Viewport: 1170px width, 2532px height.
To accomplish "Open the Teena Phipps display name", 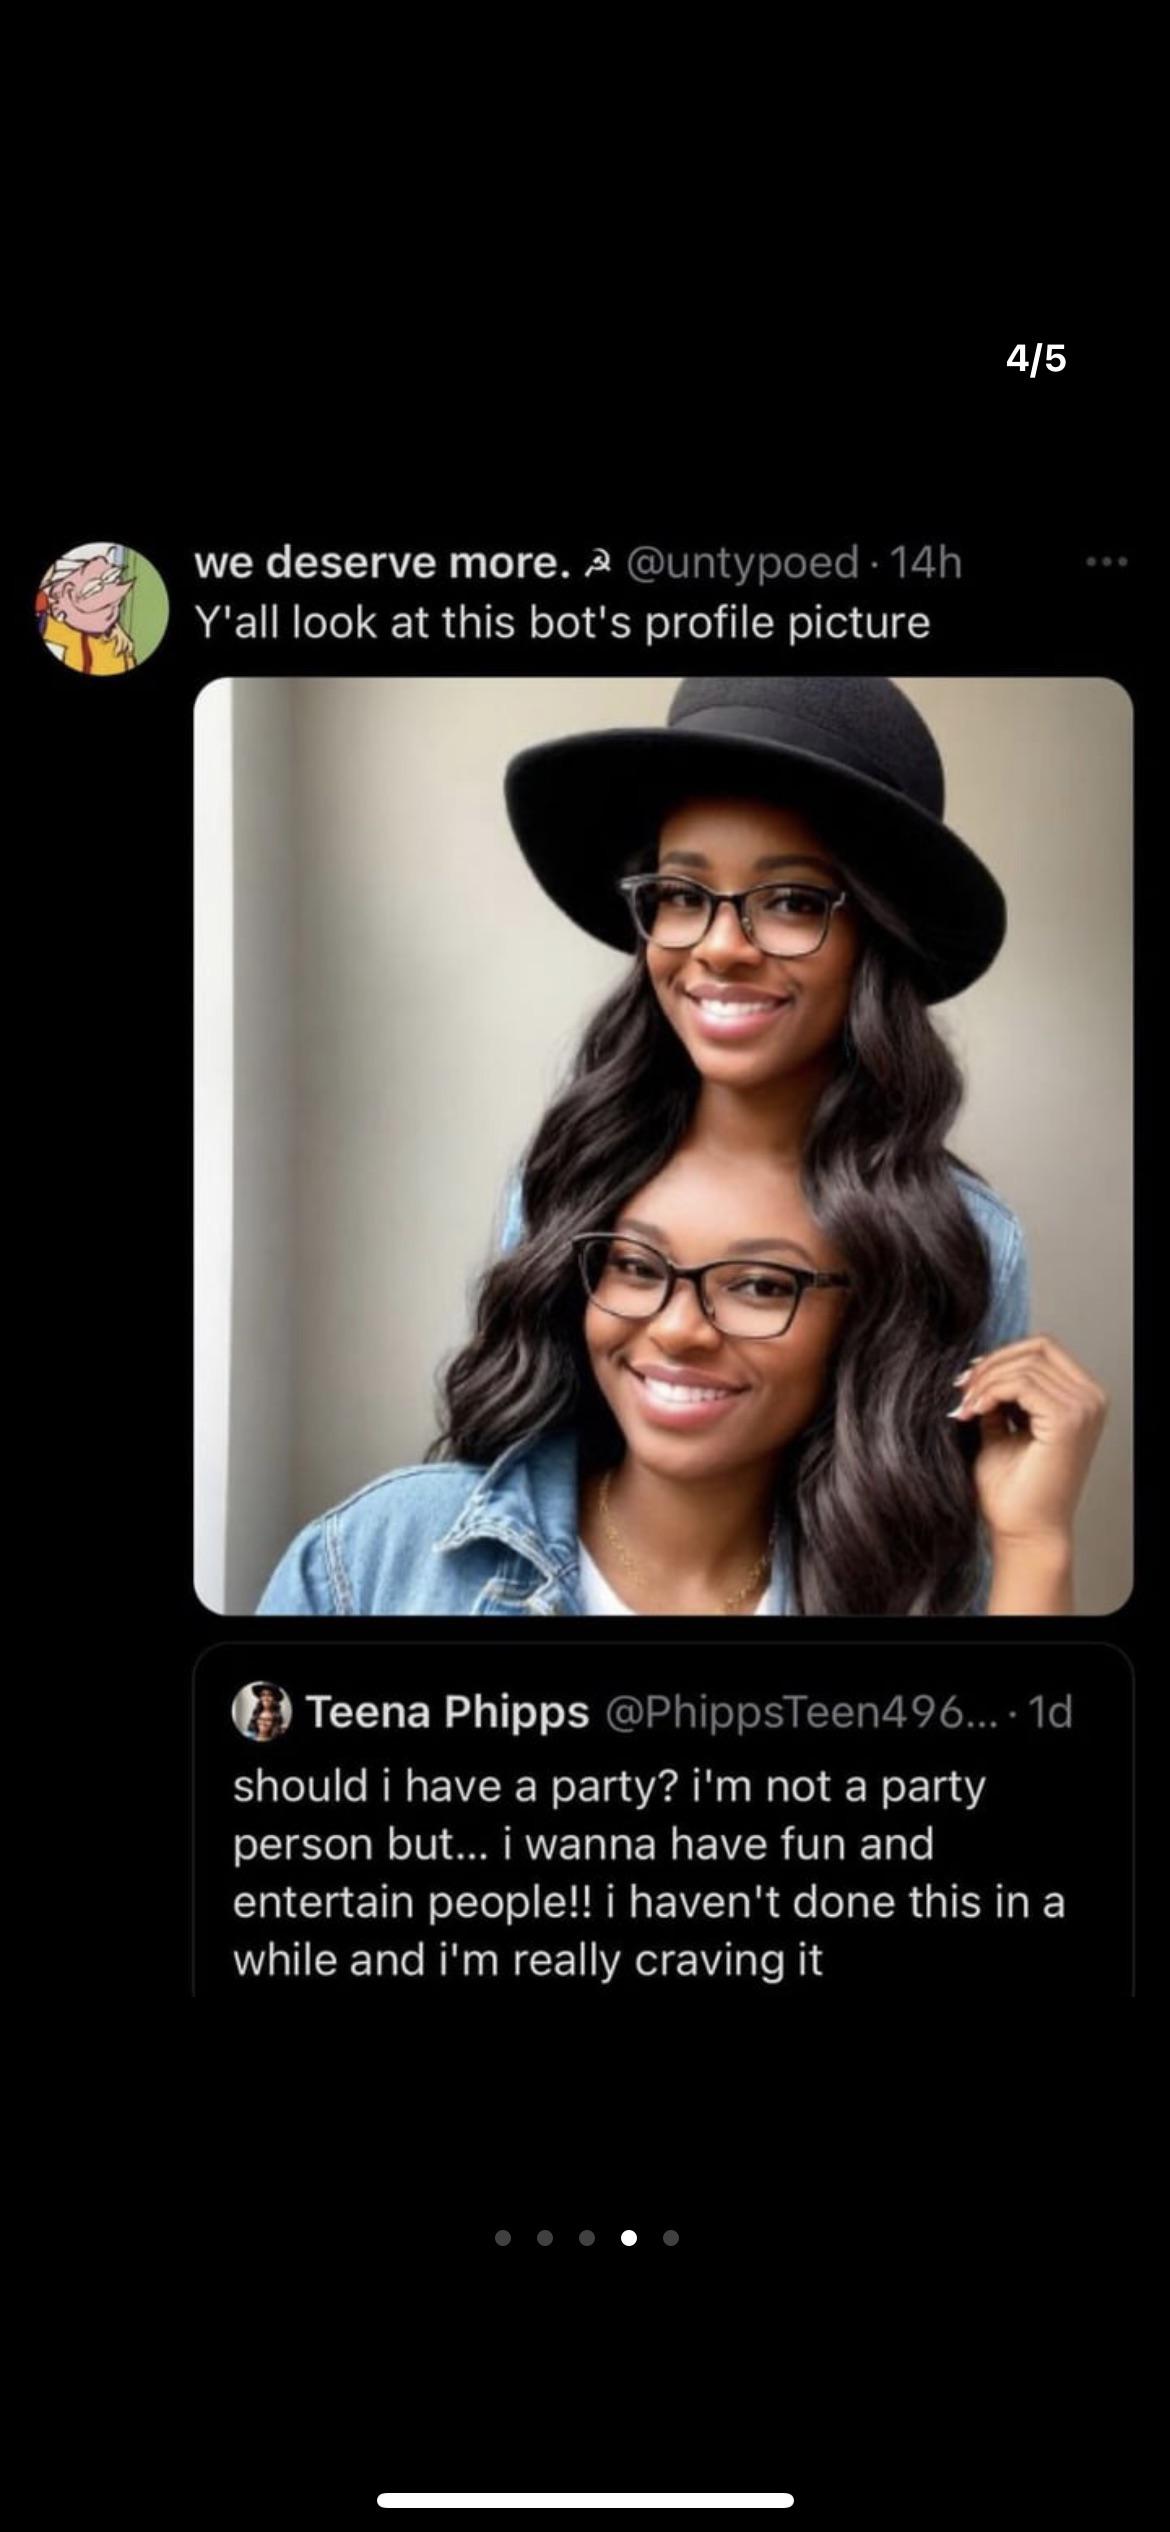I will click(447, 1712).
